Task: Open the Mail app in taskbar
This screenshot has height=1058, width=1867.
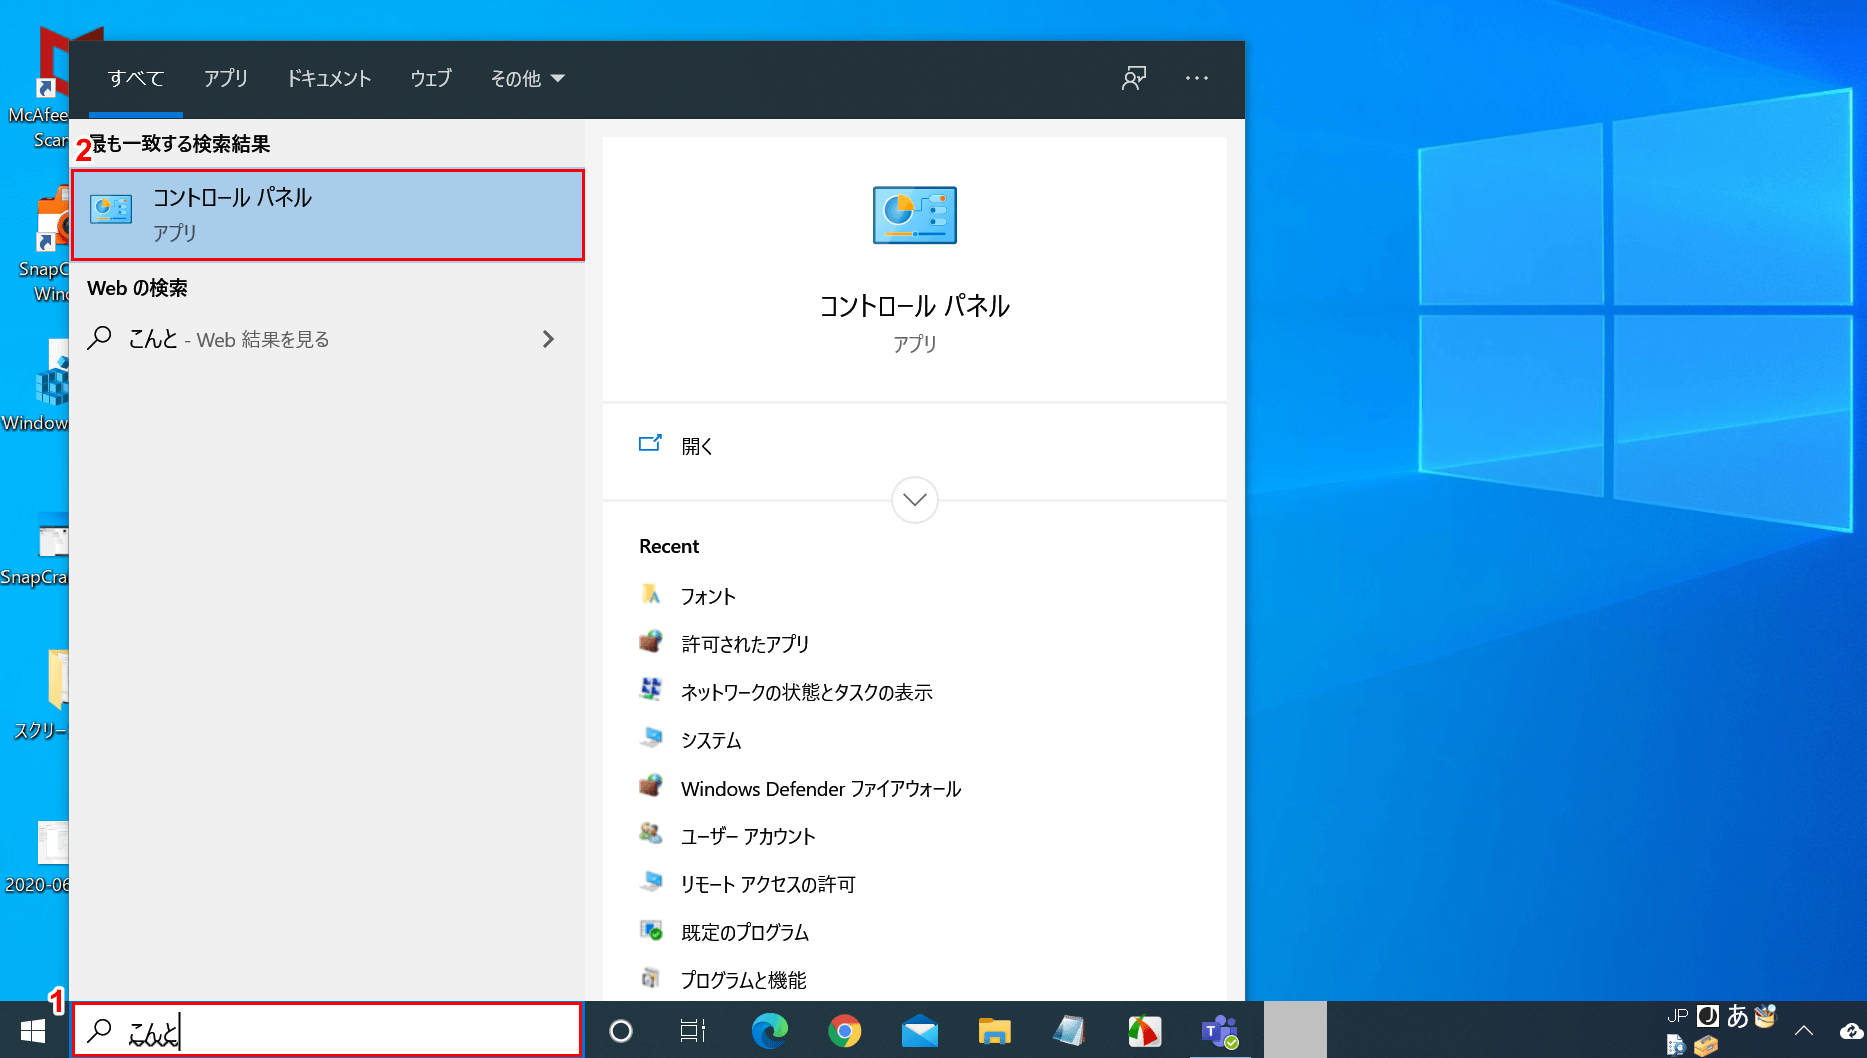Action: tap(920, 1031)
